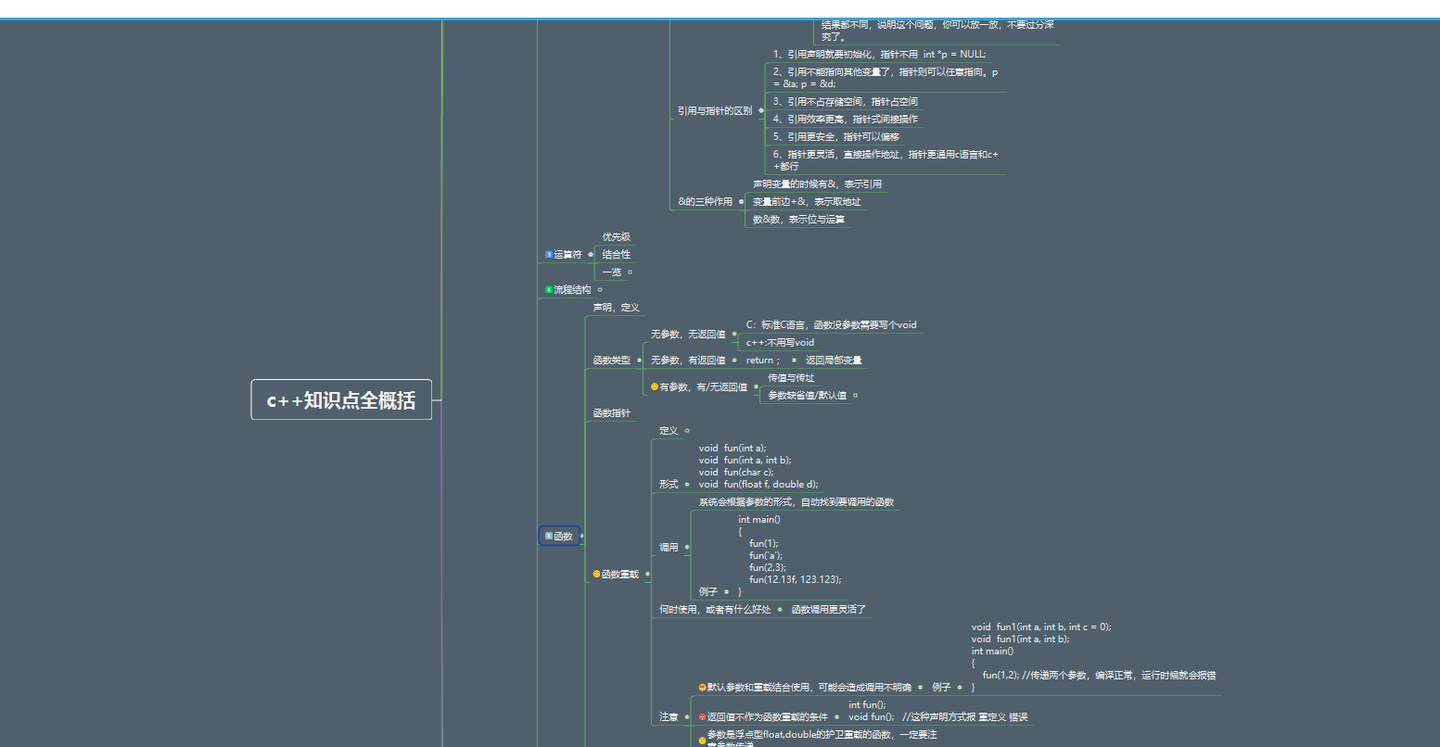Select the 调用 node
1440x747 pixels.
pyautogui.click(x=668, y=548)
